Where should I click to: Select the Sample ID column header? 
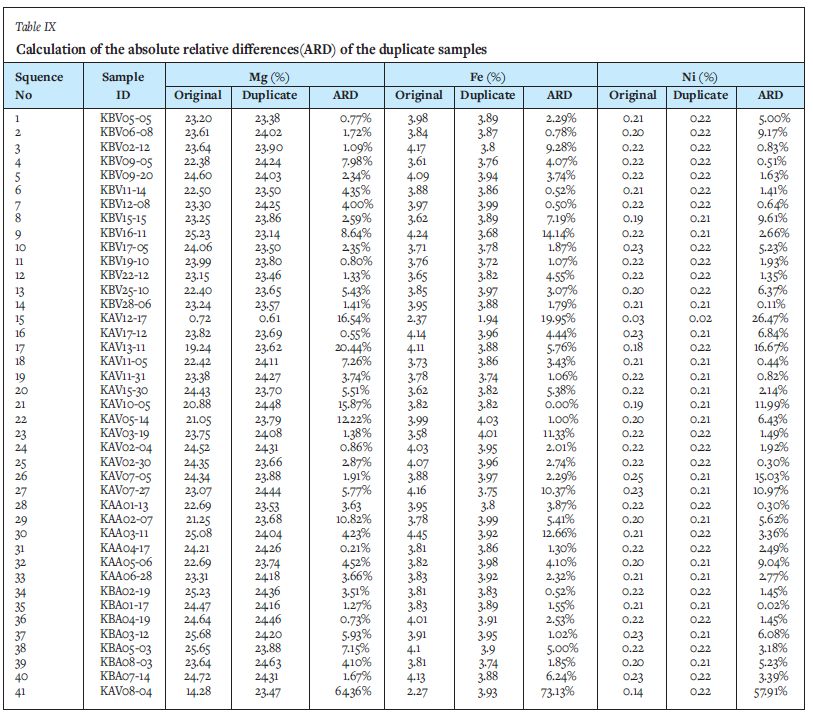(x=123, y=86)
